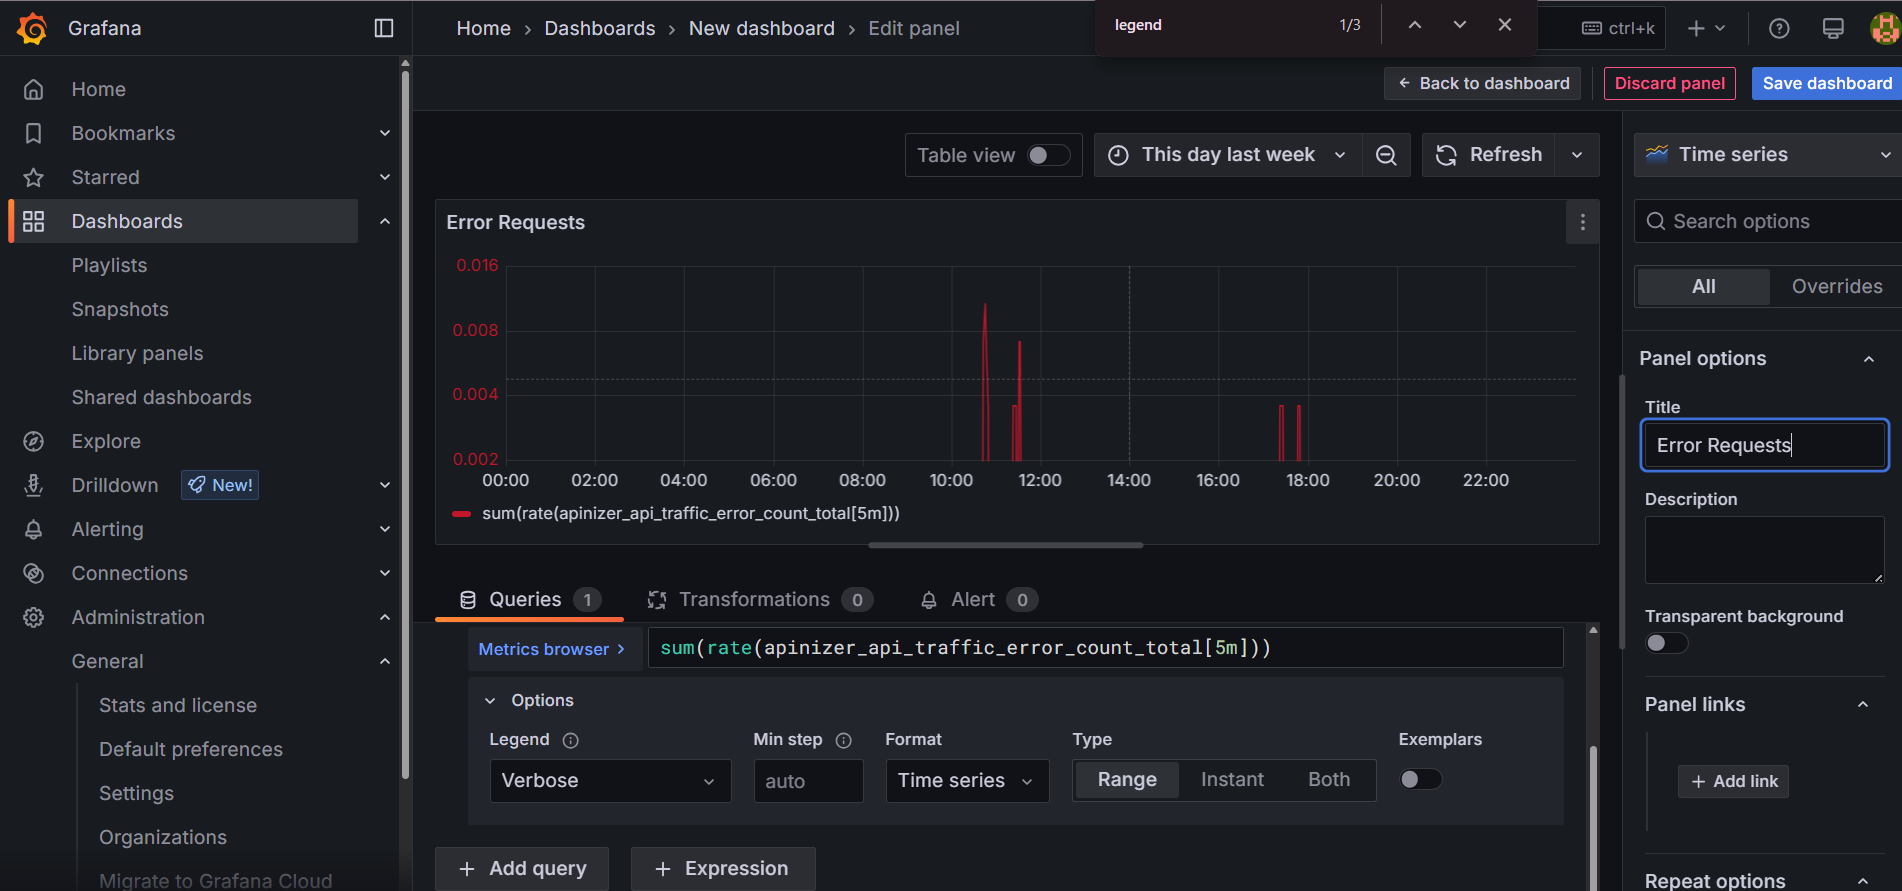The image size is (1902, 891).
Task: Open the Legend Verbose dropdown
Action: coord(610,781)
